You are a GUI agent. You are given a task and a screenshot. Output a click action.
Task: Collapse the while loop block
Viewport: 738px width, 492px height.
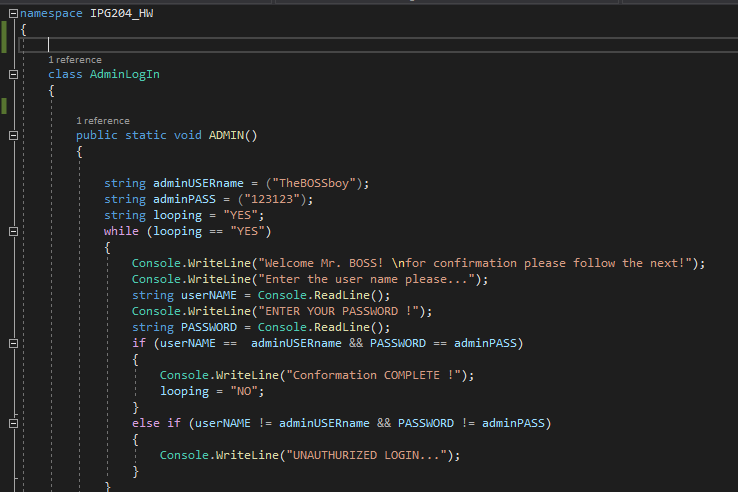(x=13, y=232)
